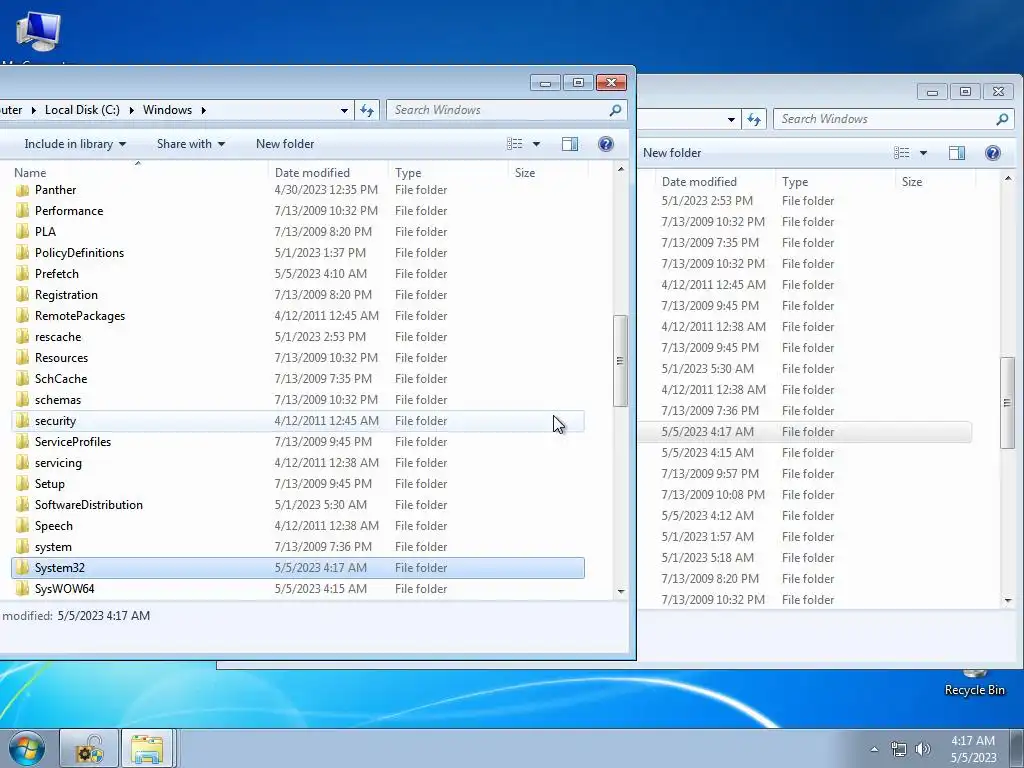Image resolution: width=1024 pixels, height=768 pixels.
Task: Click the Panther folder icon
Action: (22, 190)
